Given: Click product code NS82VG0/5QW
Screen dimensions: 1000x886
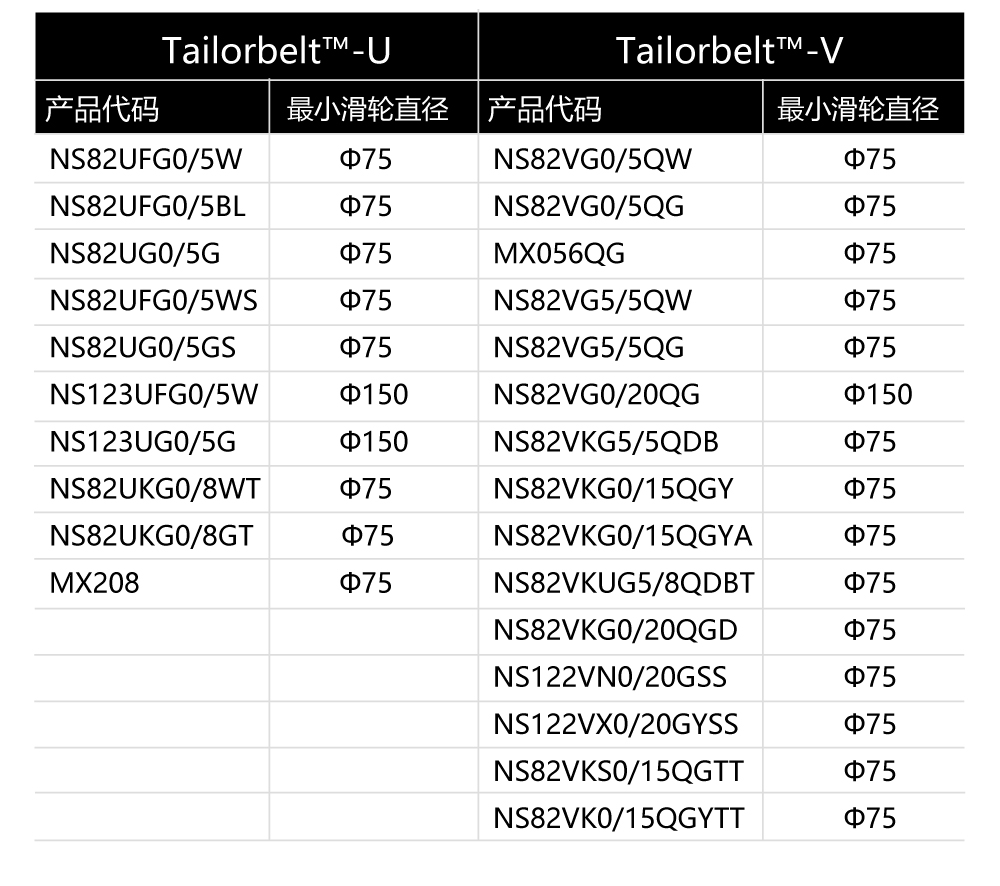Looking at the screenshot, I should coord(592,159).
